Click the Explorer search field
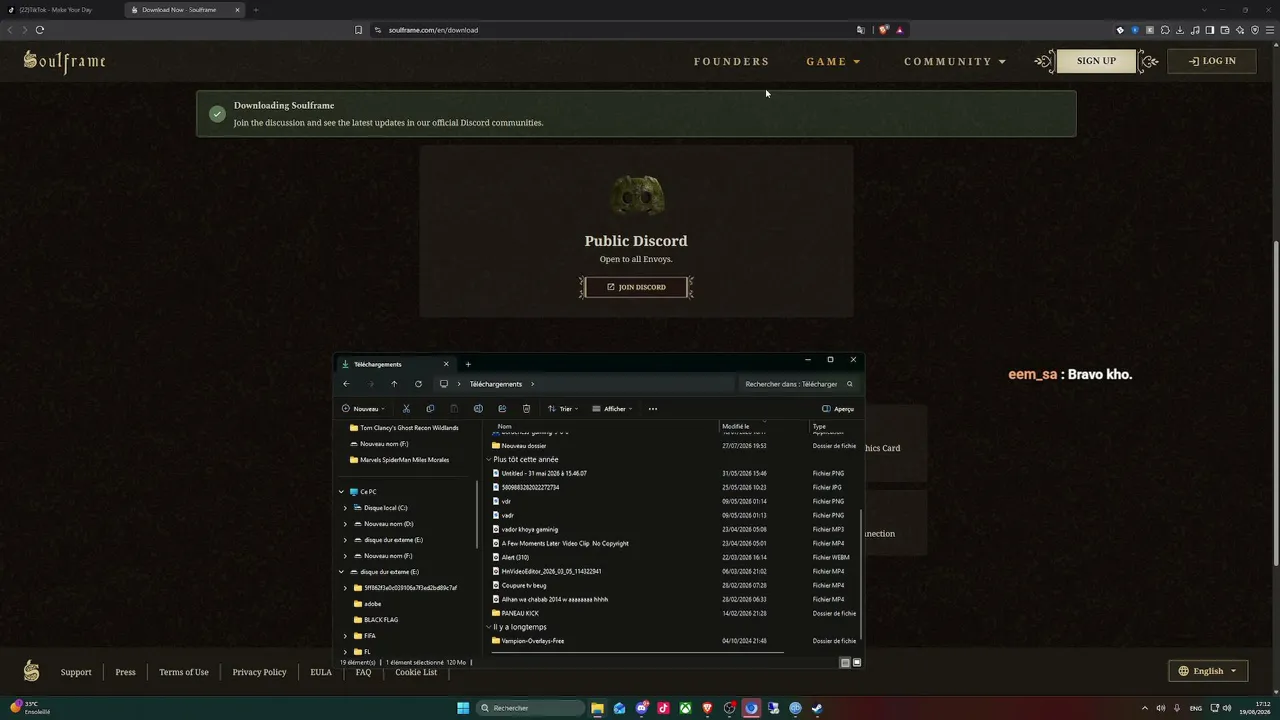This screenshot has height=720, width=1280. coord(798,384)
